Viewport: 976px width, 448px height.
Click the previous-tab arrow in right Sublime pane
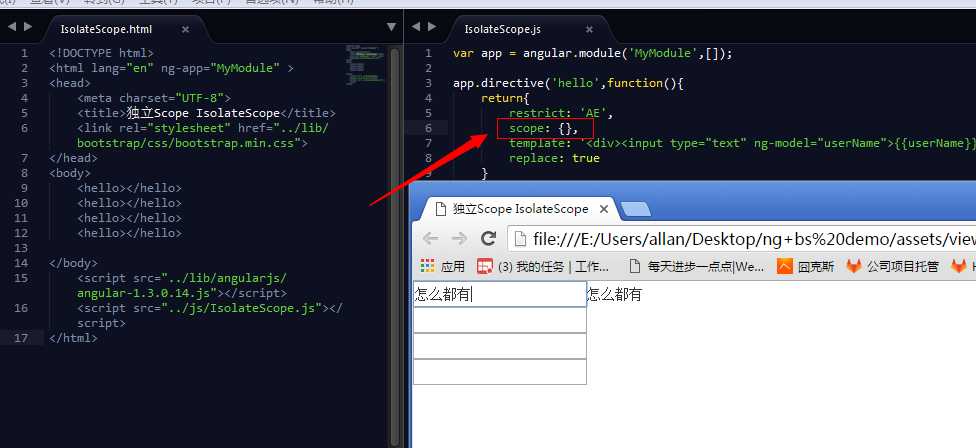(416, 27)
